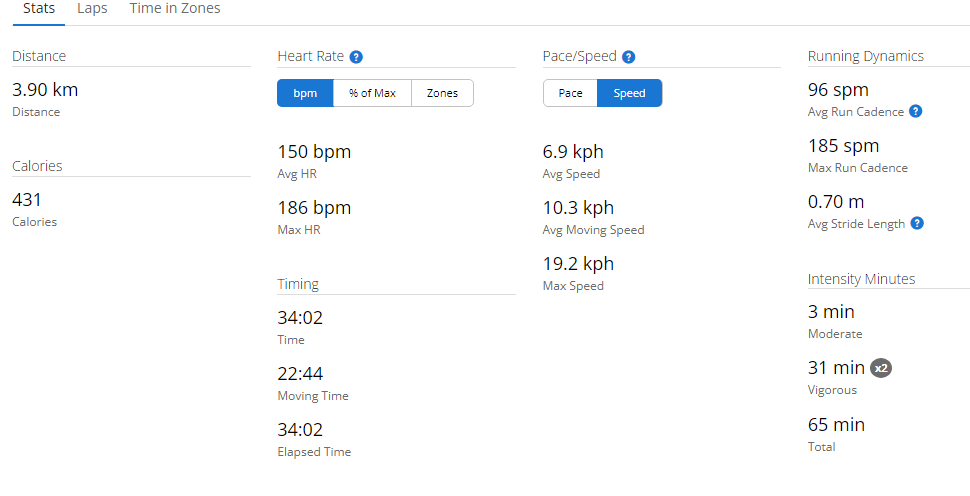Show heart rate as Zones

442,93
